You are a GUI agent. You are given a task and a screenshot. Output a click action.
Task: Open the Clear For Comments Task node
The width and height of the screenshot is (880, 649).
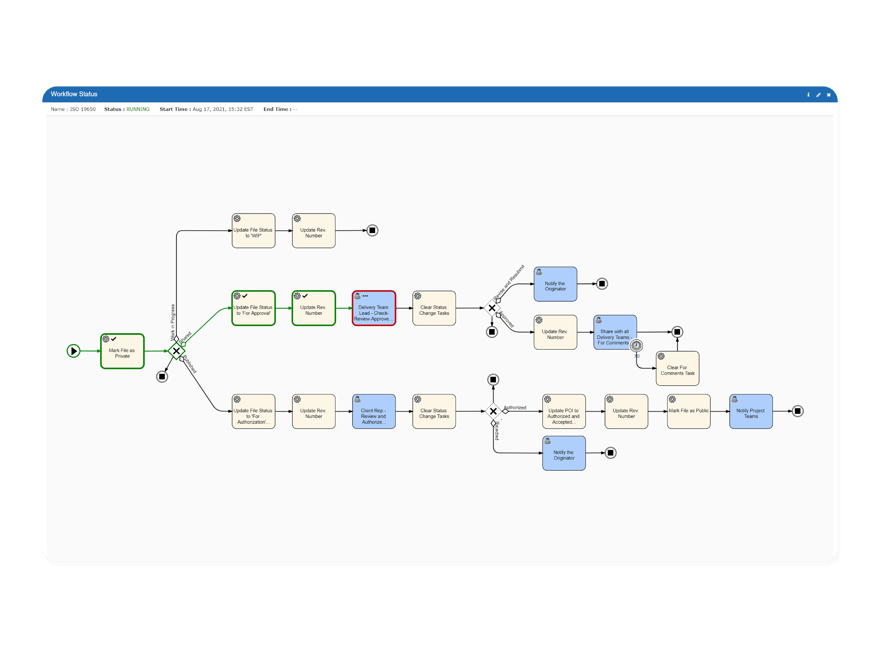pos(677,368)
